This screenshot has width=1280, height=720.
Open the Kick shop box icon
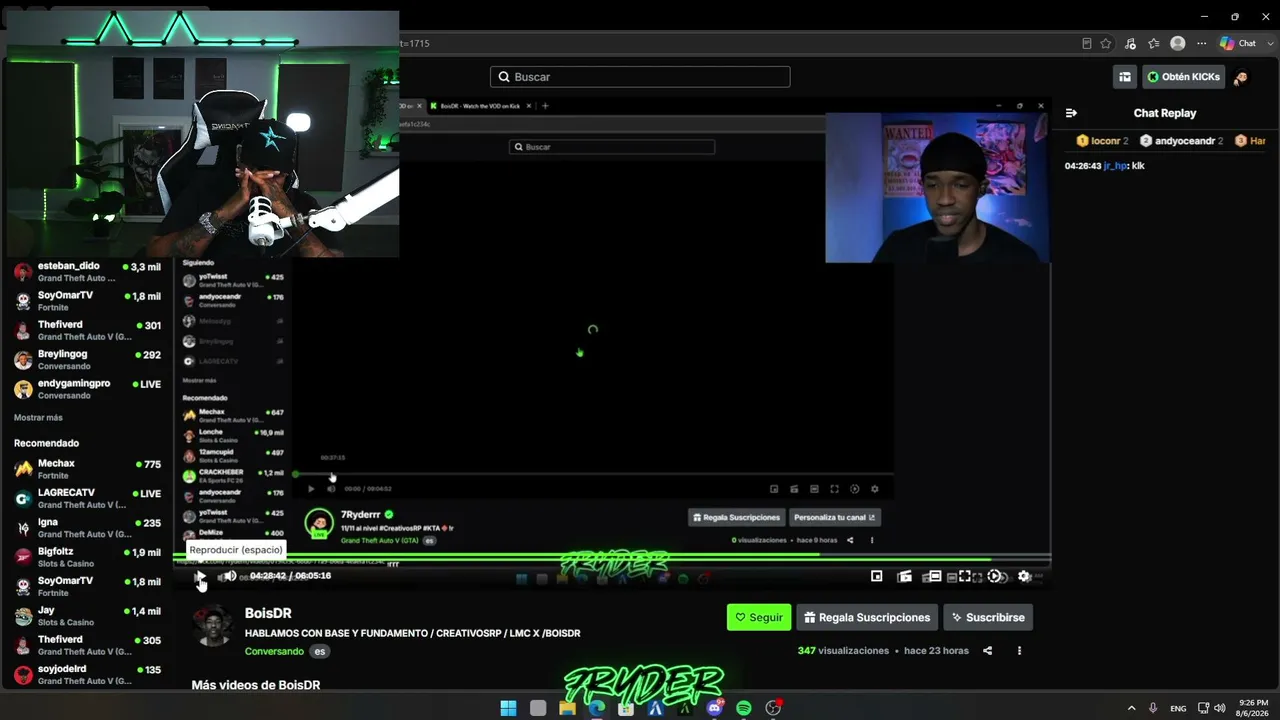[1125, 77]
